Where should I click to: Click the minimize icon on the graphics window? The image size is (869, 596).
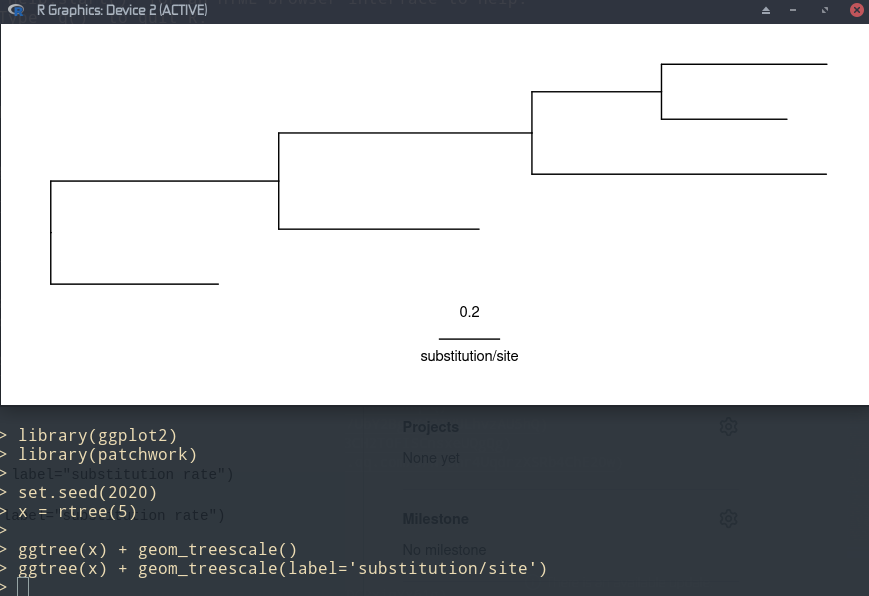794,10
